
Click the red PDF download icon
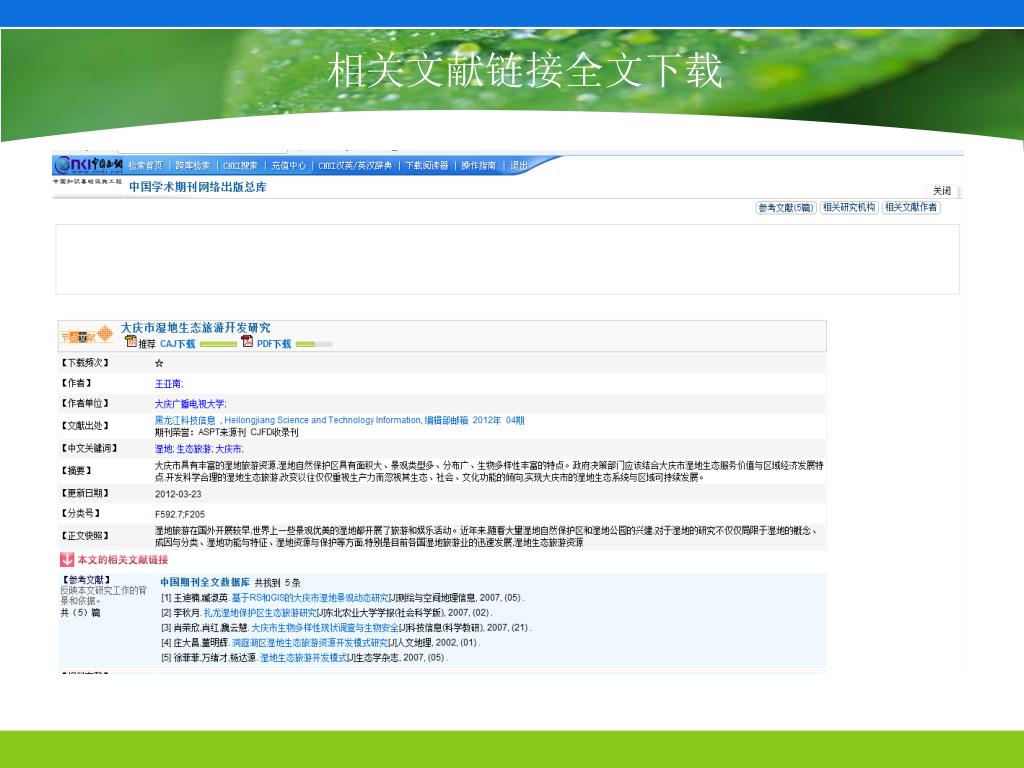click(247, 342)
